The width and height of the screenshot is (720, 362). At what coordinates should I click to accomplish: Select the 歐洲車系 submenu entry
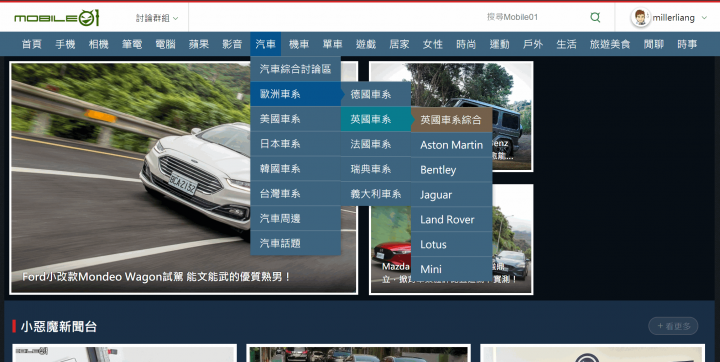click(x=295, y=94)
